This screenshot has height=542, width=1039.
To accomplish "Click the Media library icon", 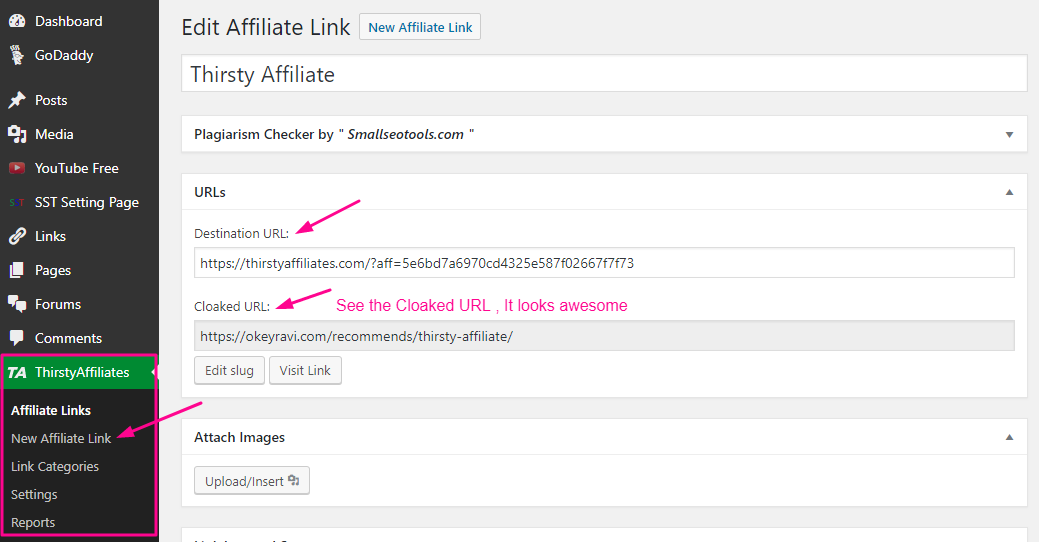I will (x=17, y=134).
